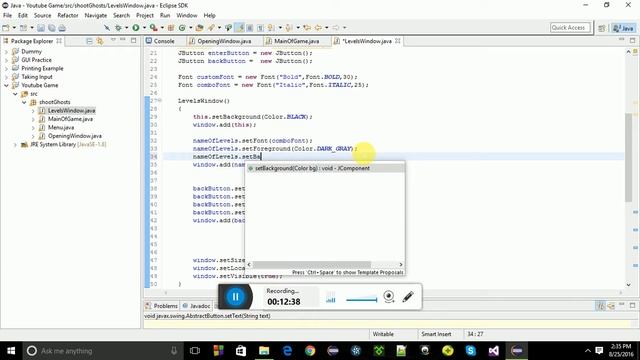Click the pencil annotate icon in recorder
The image size is (640, 360).
[x=408, y=297]
